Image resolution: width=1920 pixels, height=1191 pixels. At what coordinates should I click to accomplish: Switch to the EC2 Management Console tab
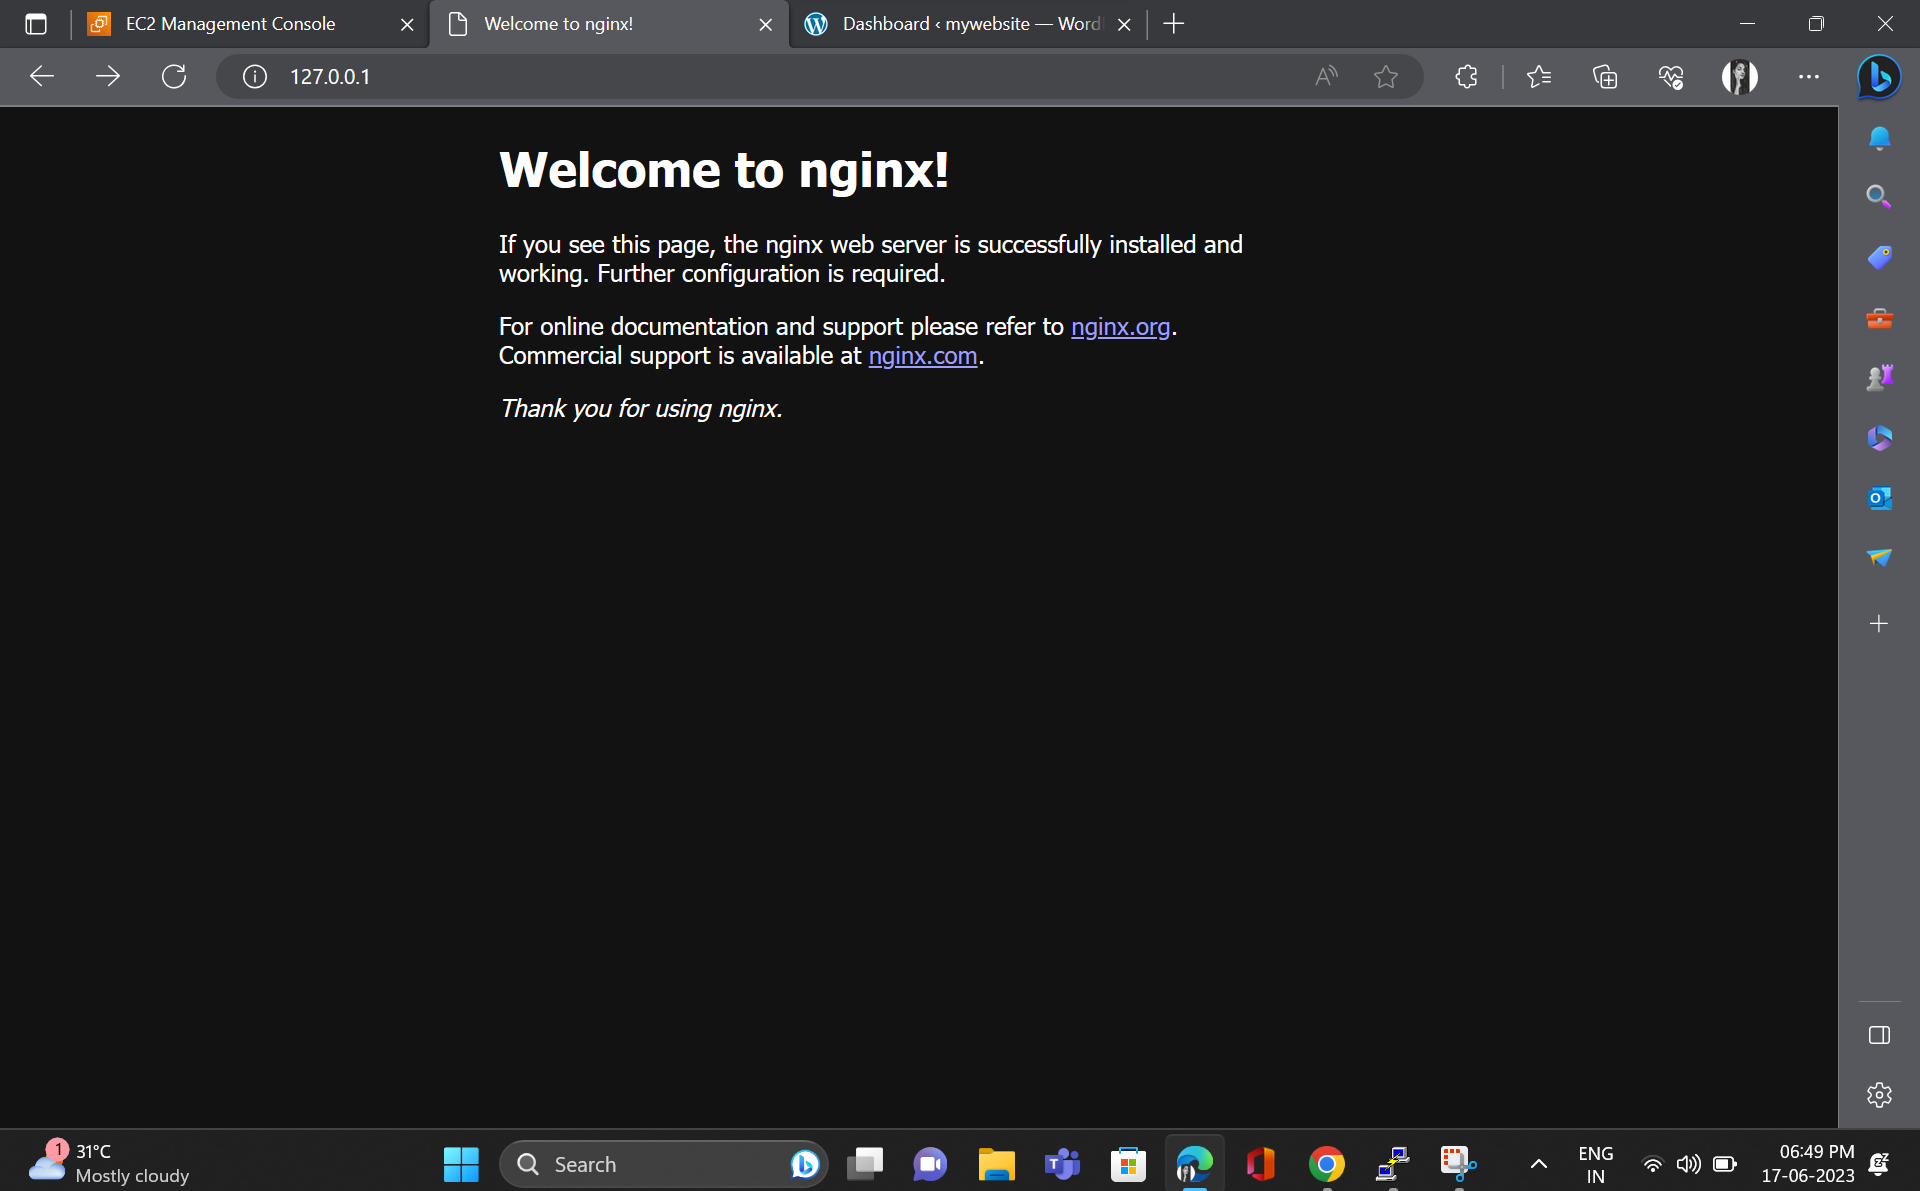click(x=228, y=23)
